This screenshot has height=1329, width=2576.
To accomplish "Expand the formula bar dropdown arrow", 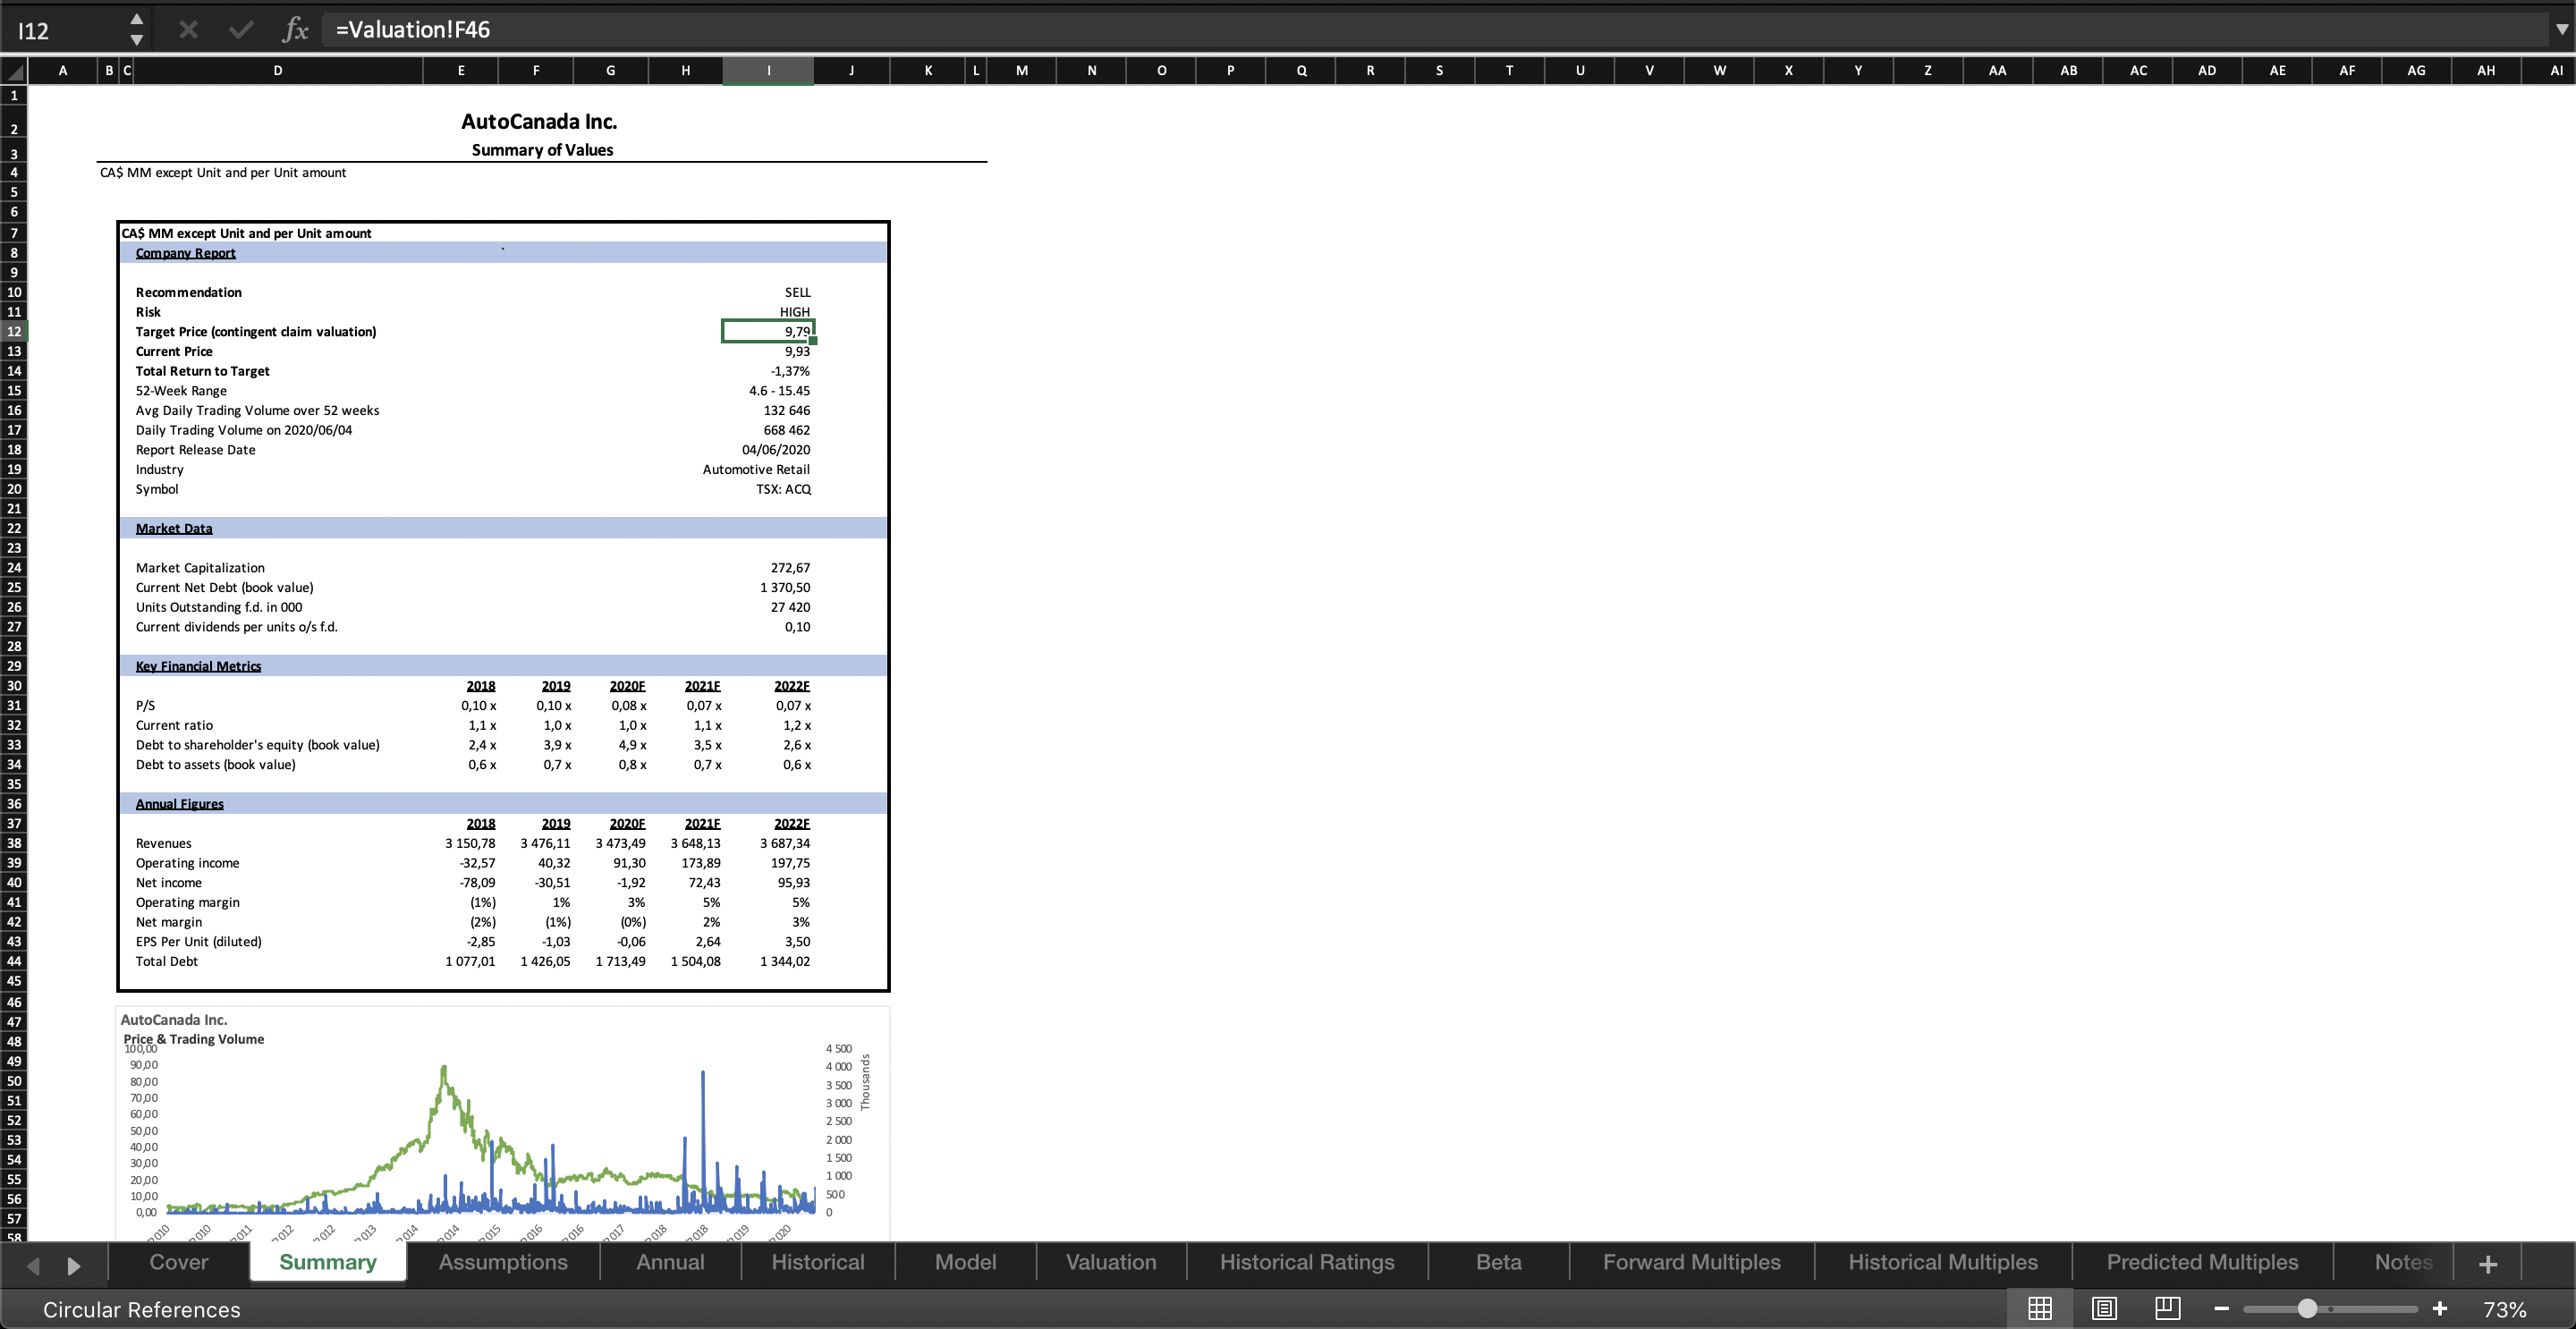I will 2561,29.
